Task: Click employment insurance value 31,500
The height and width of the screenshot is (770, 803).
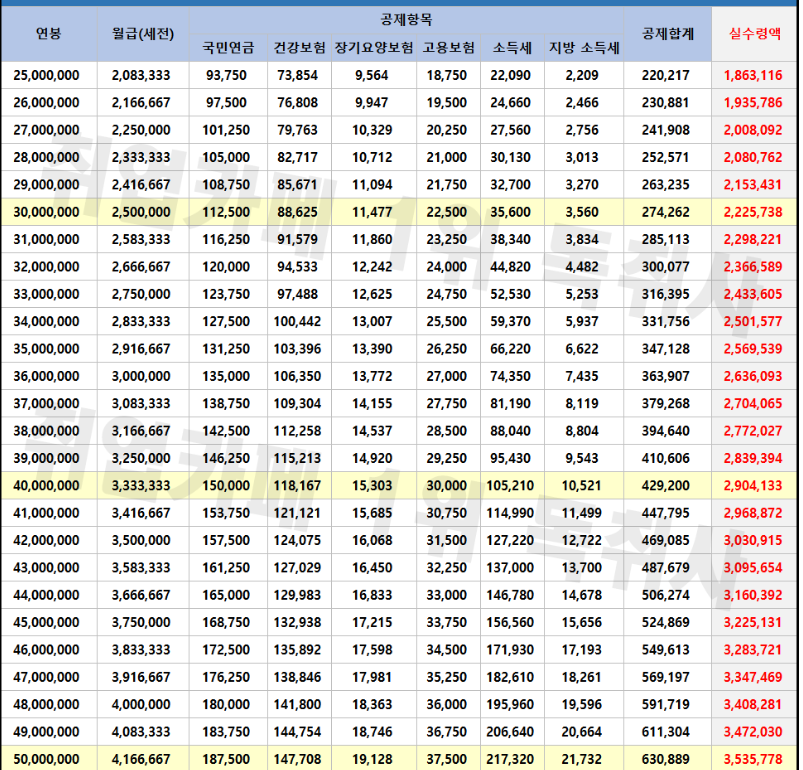Action: tap(447, 541)
